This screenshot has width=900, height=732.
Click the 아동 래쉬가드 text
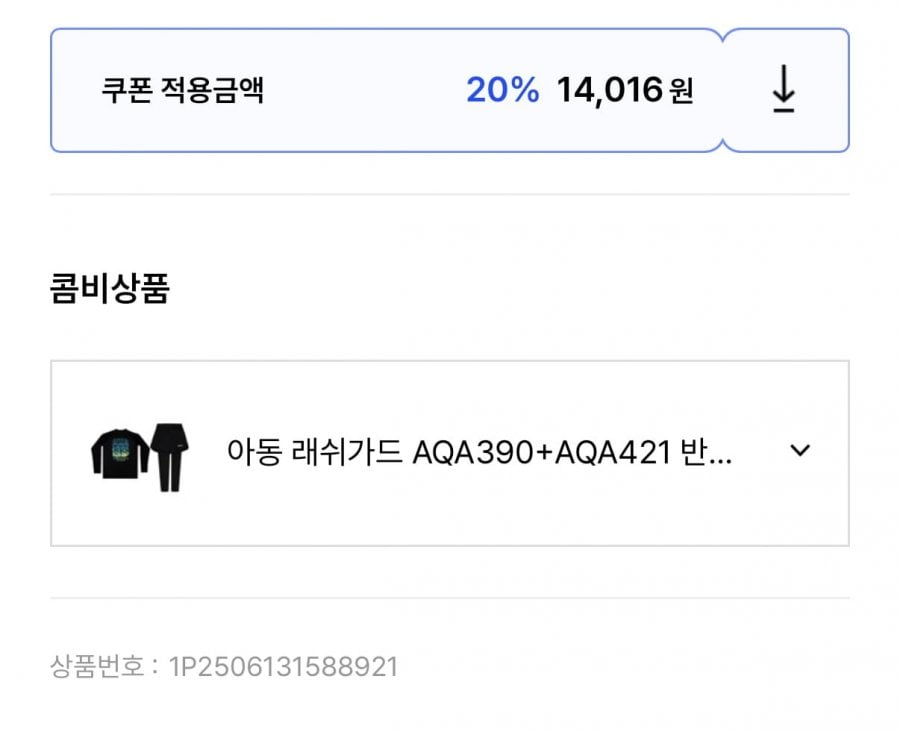pos(315,452)
